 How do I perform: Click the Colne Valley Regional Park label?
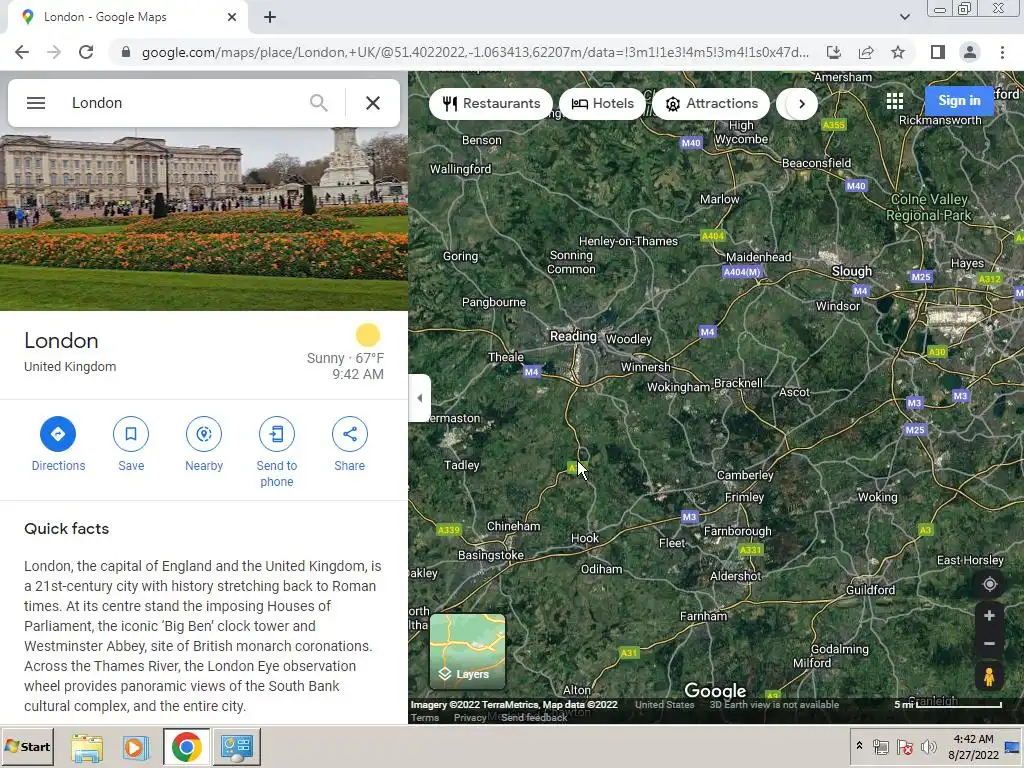[929, 207]
